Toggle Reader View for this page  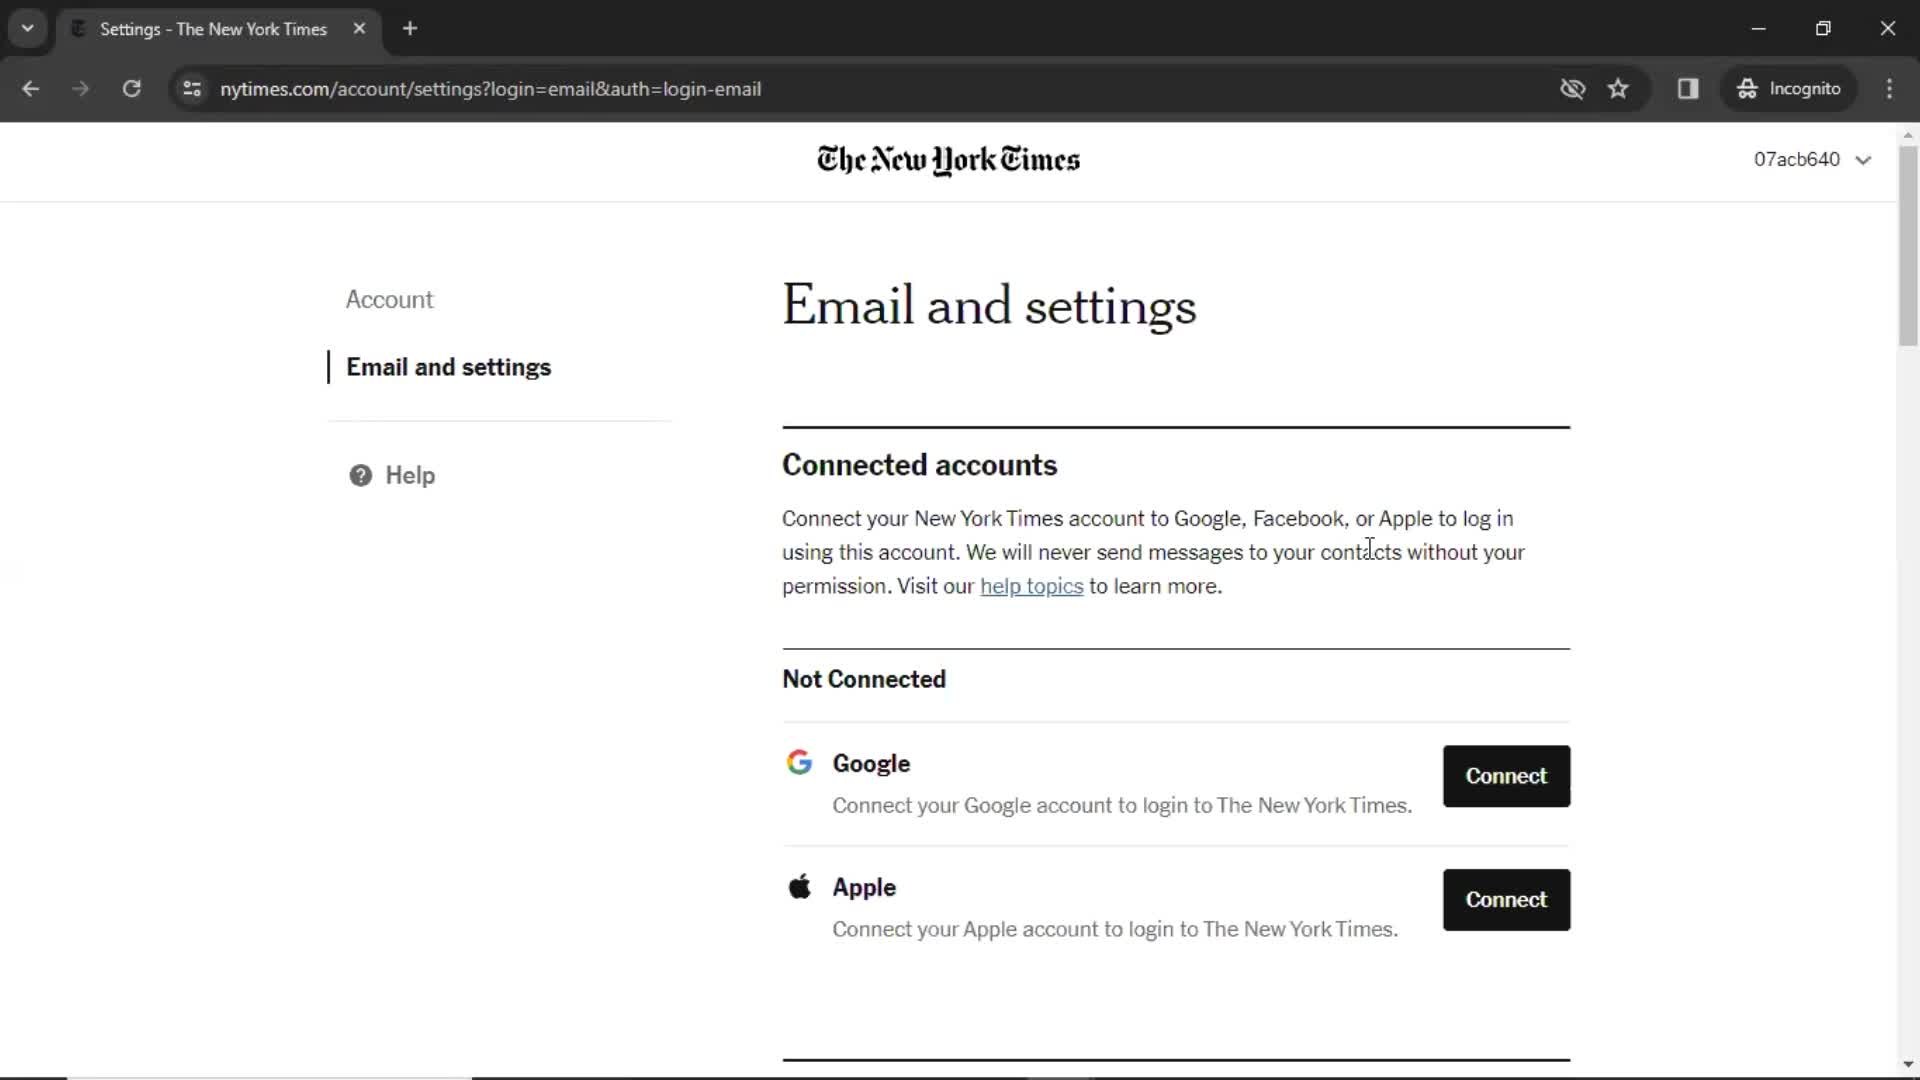click(1691, 88)
